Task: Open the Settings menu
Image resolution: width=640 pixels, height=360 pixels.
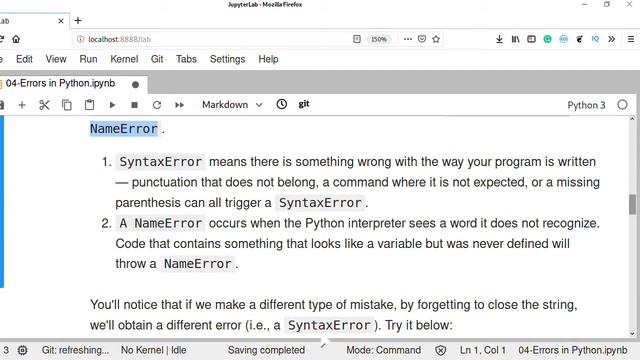Action: click(227, 59)
